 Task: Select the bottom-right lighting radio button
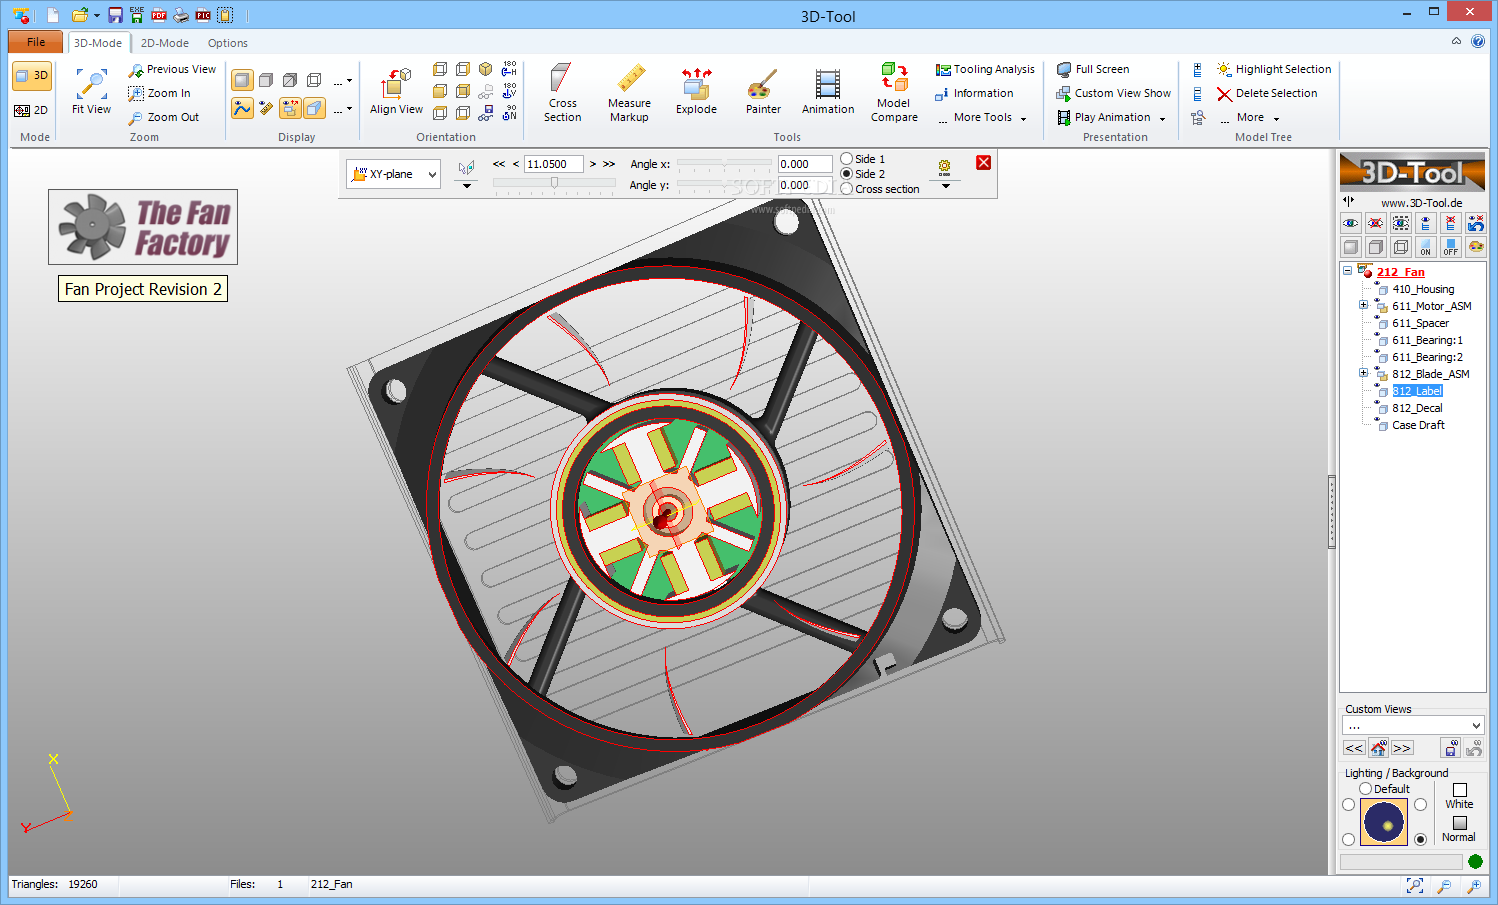tap(1421, 839)
